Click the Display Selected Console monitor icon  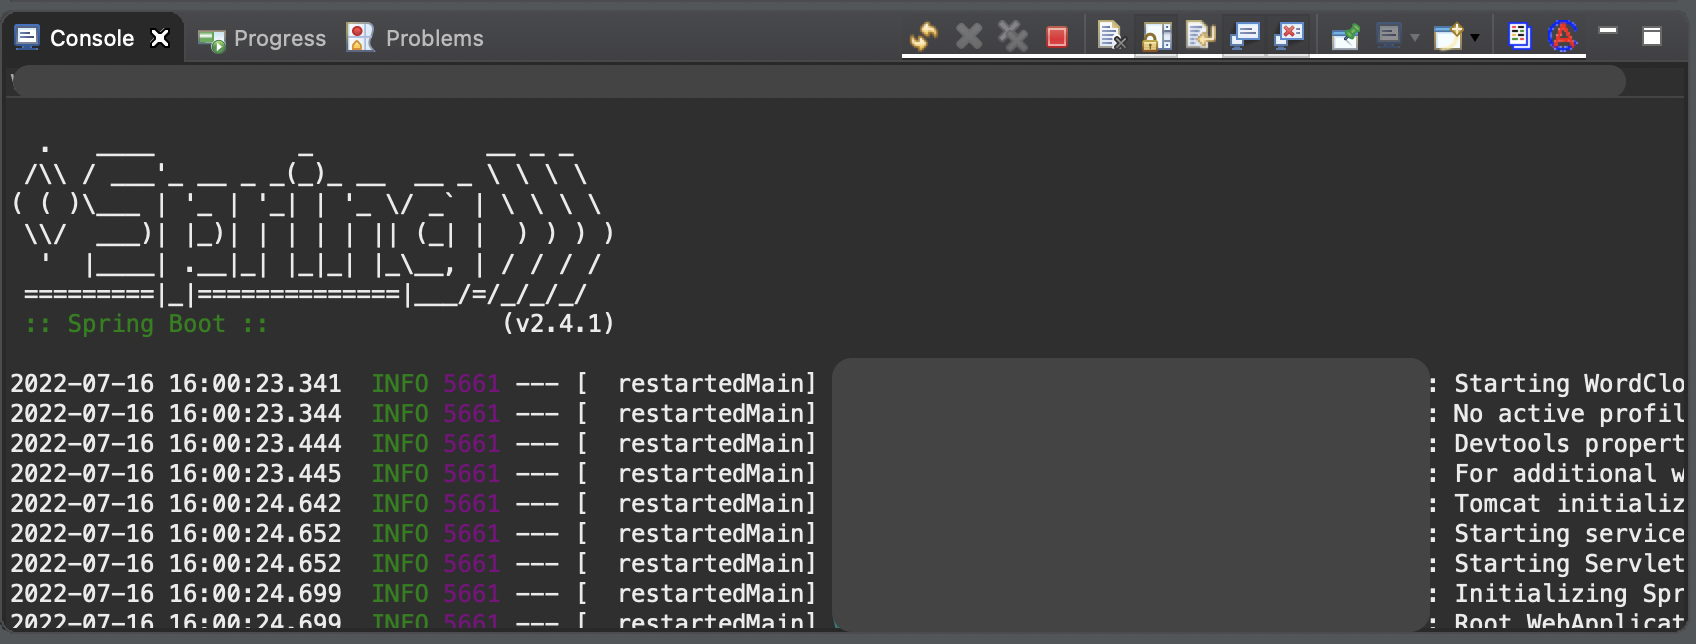pos(1389,37)
